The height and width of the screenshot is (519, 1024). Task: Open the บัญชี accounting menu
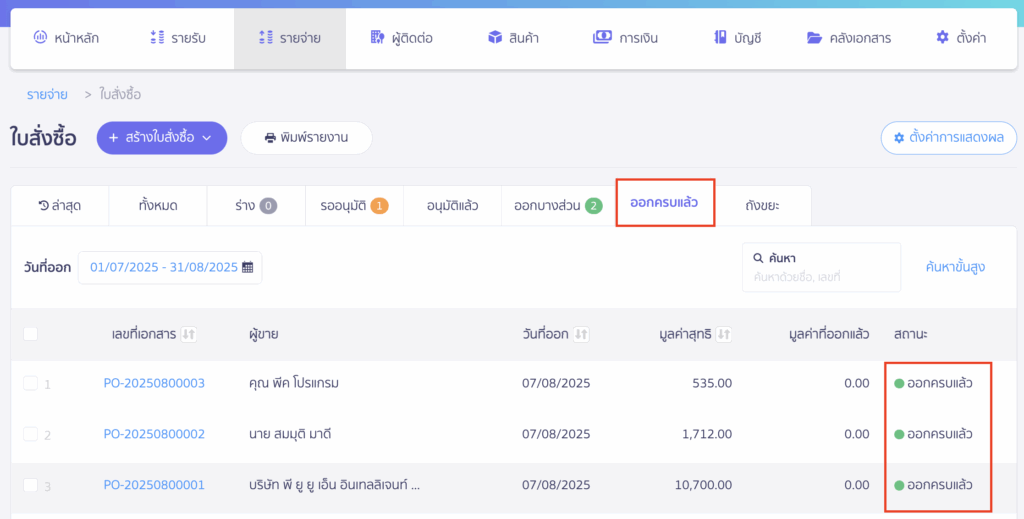[x=737, y=38]
